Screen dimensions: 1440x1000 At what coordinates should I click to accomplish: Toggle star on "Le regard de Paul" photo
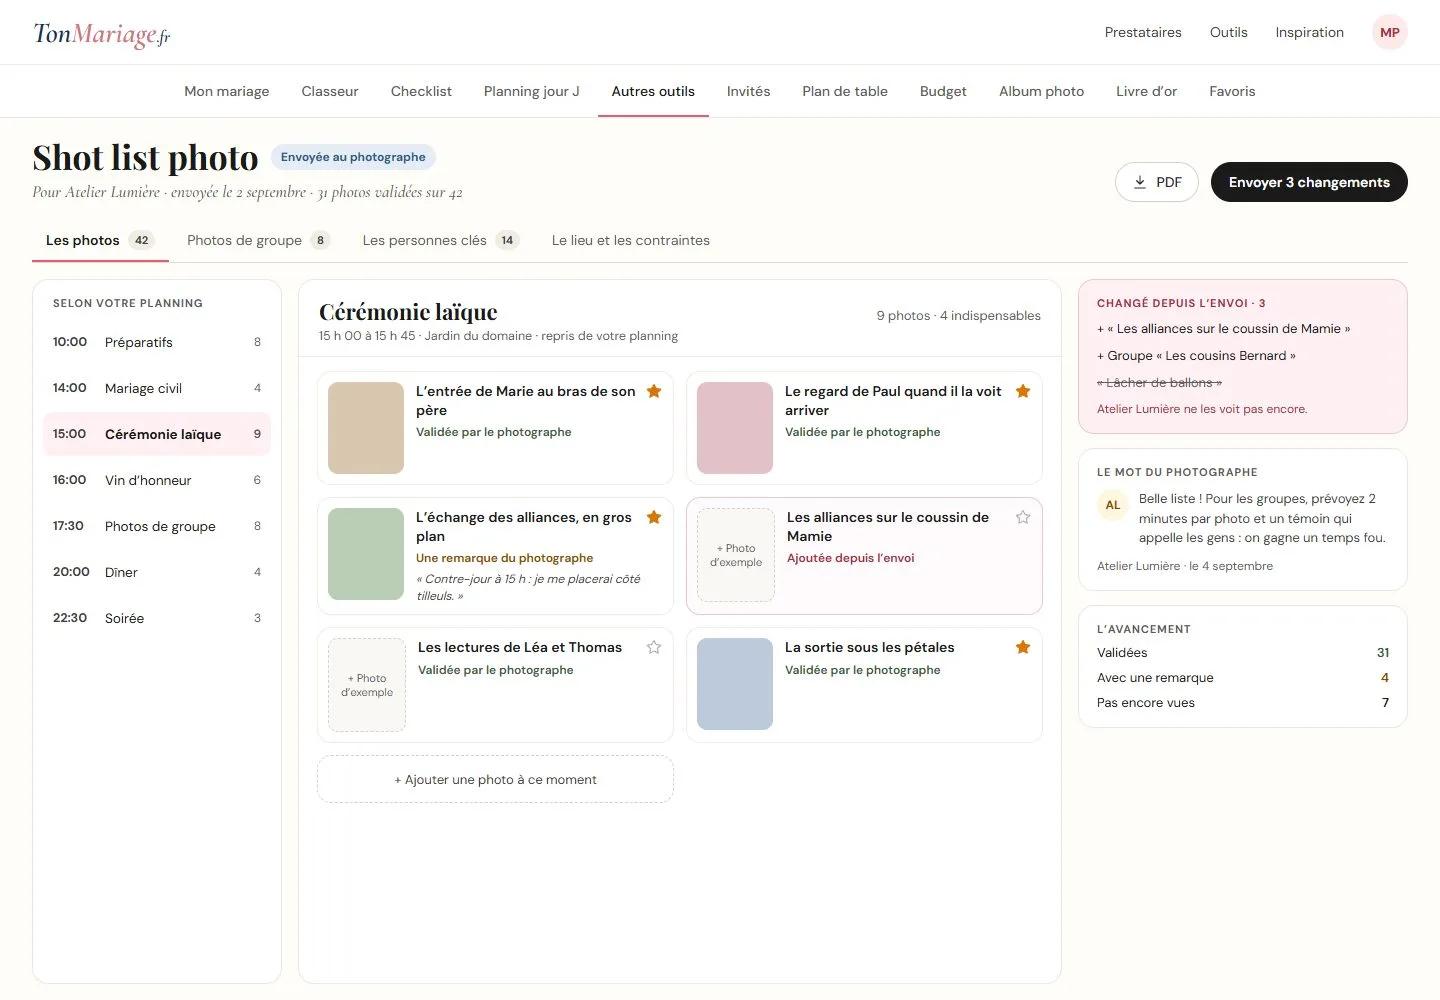pos(1023,391)
